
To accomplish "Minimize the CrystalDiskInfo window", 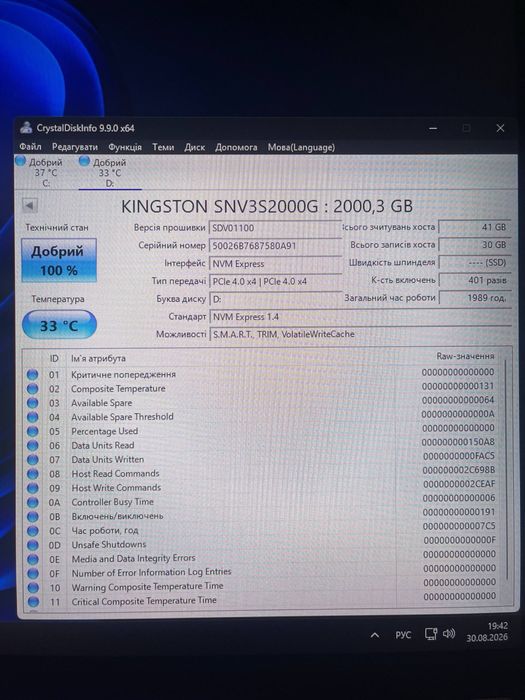I will coord(433,129).
